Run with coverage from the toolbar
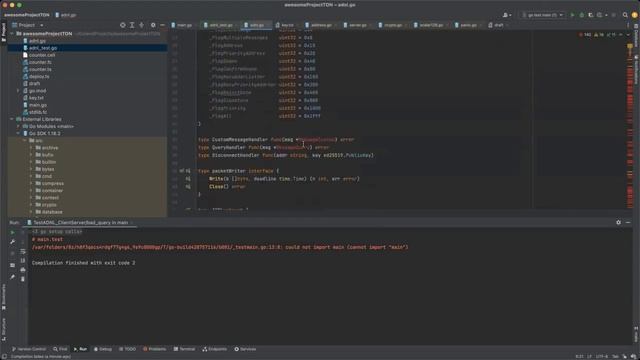640x360 pixels. tap(591, 15)
